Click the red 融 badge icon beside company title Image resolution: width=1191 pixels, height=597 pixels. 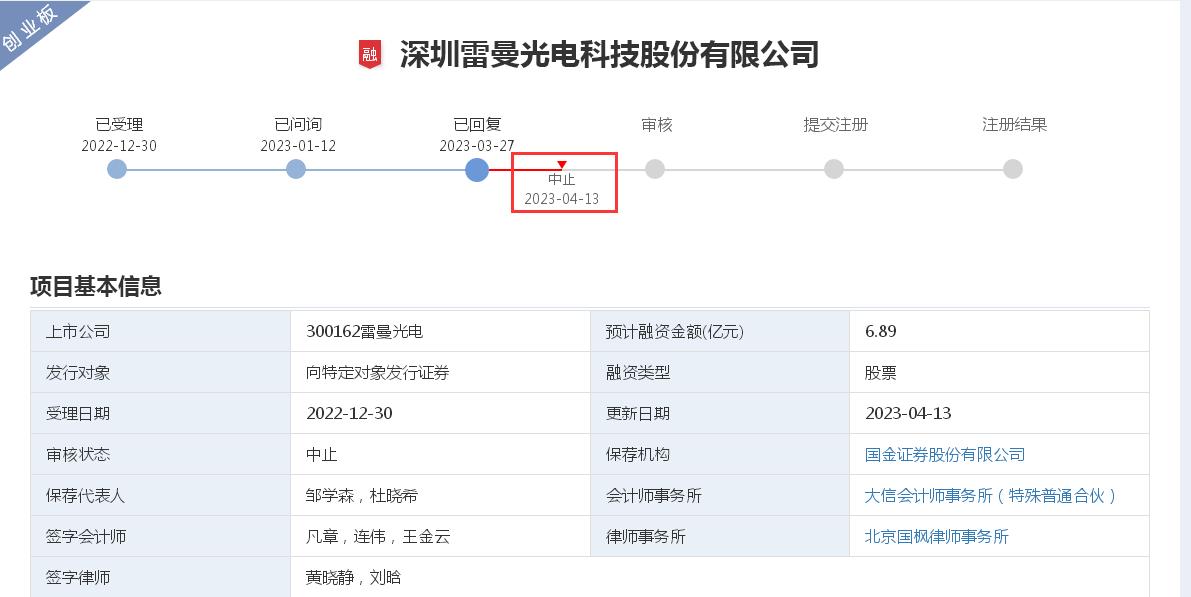click(370, 55)
